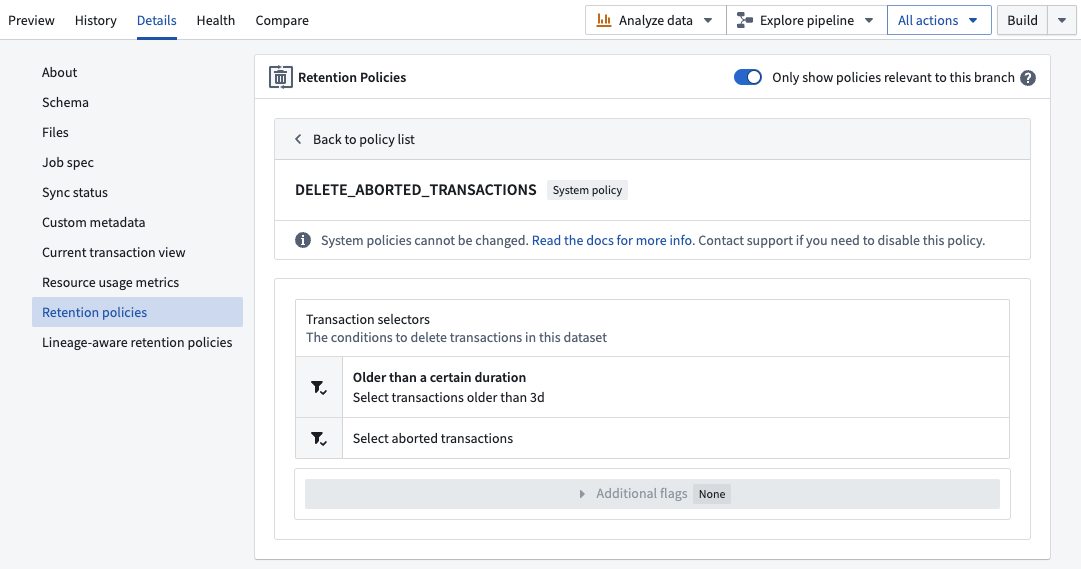Click Read the docs for more info link

coord(613,240)
